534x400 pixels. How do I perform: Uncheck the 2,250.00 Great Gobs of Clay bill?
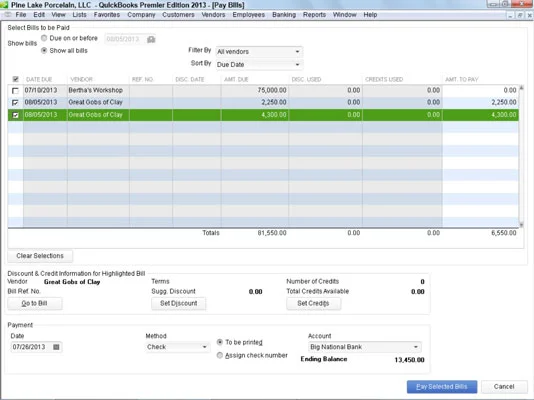coord(15,102)
